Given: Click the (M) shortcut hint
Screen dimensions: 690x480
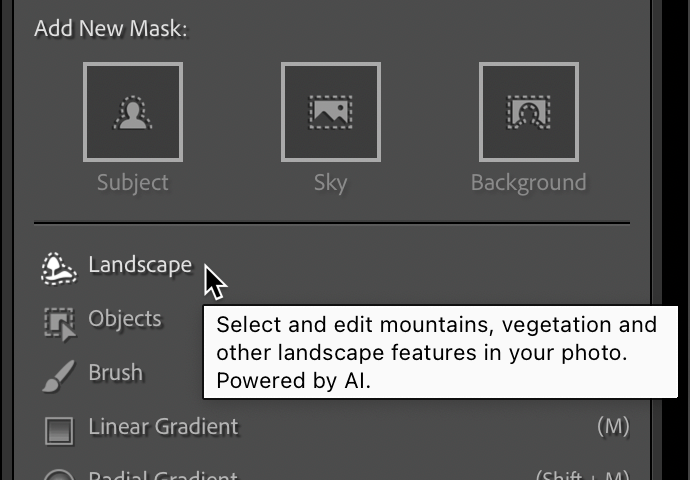Looking at the screenshot, I should 613,427.
